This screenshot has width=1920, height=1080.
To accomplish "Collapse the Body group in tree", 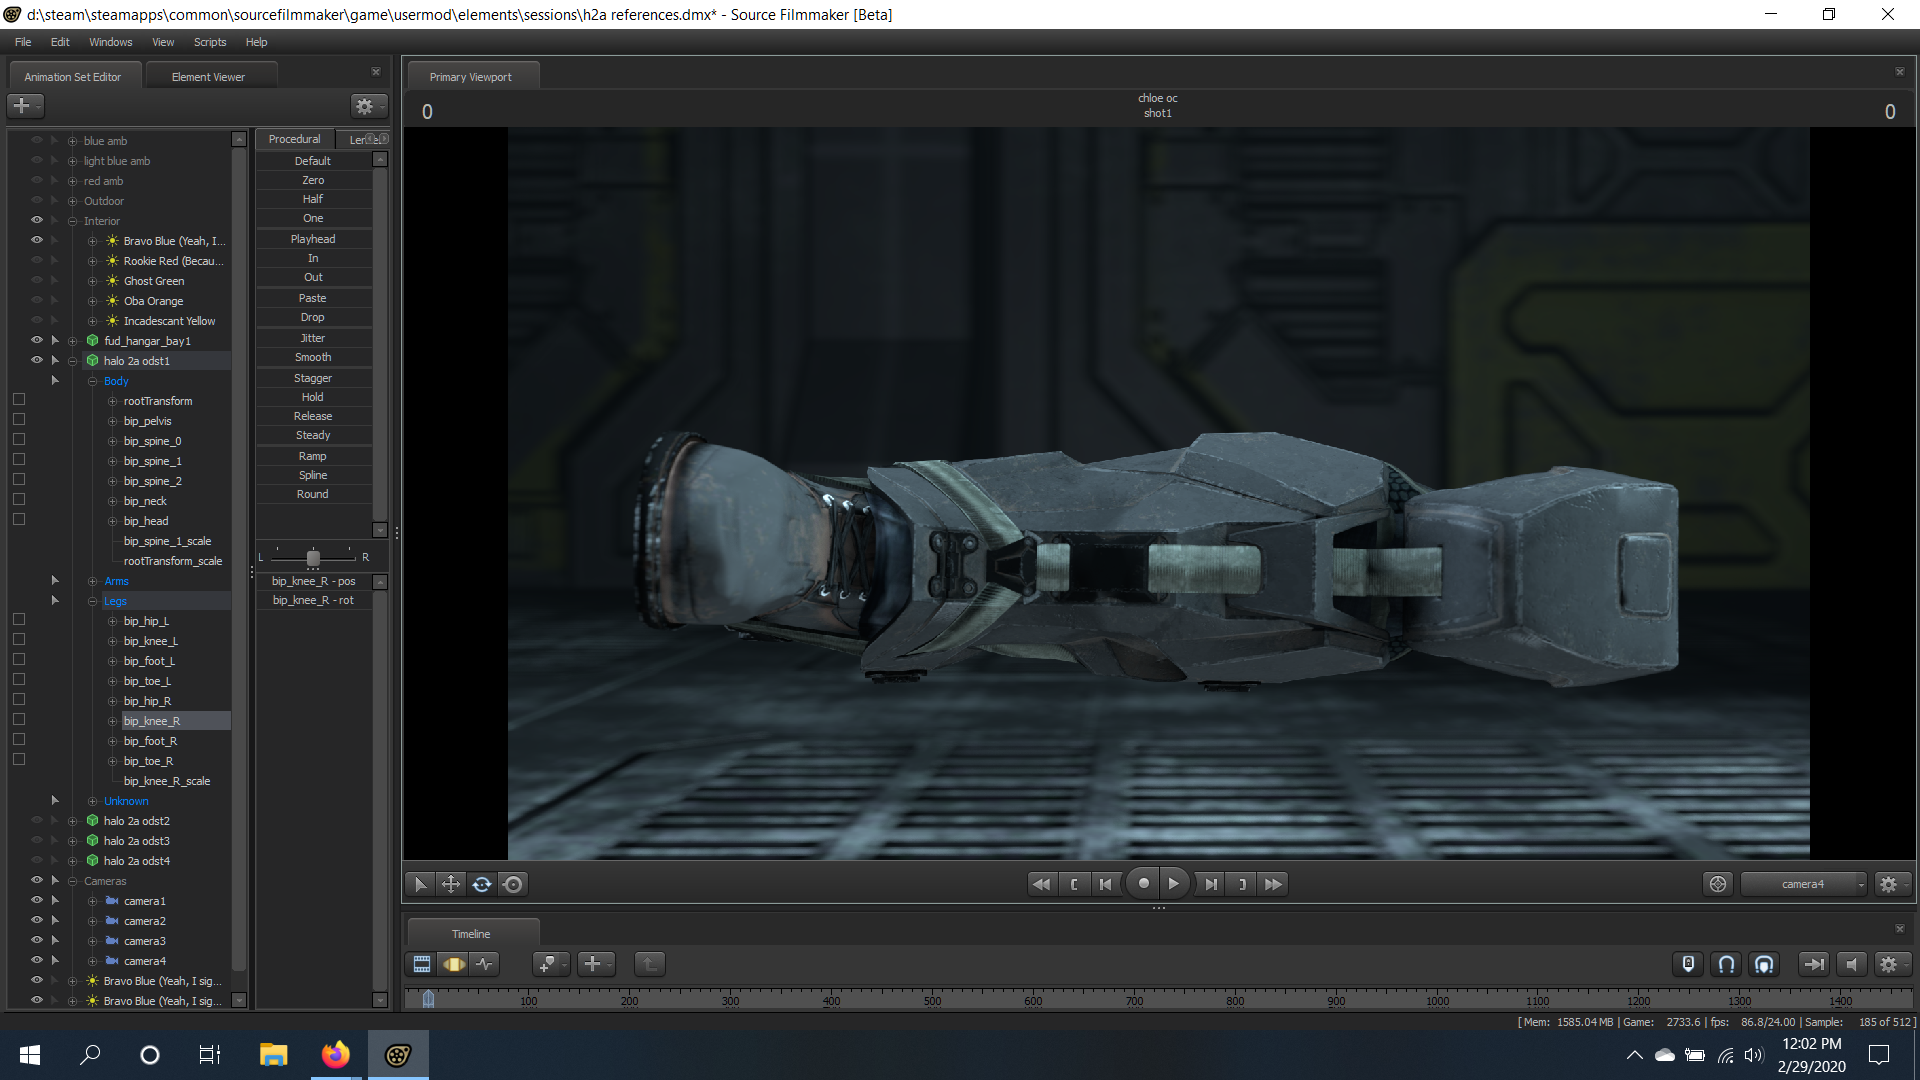I will 92,381.
